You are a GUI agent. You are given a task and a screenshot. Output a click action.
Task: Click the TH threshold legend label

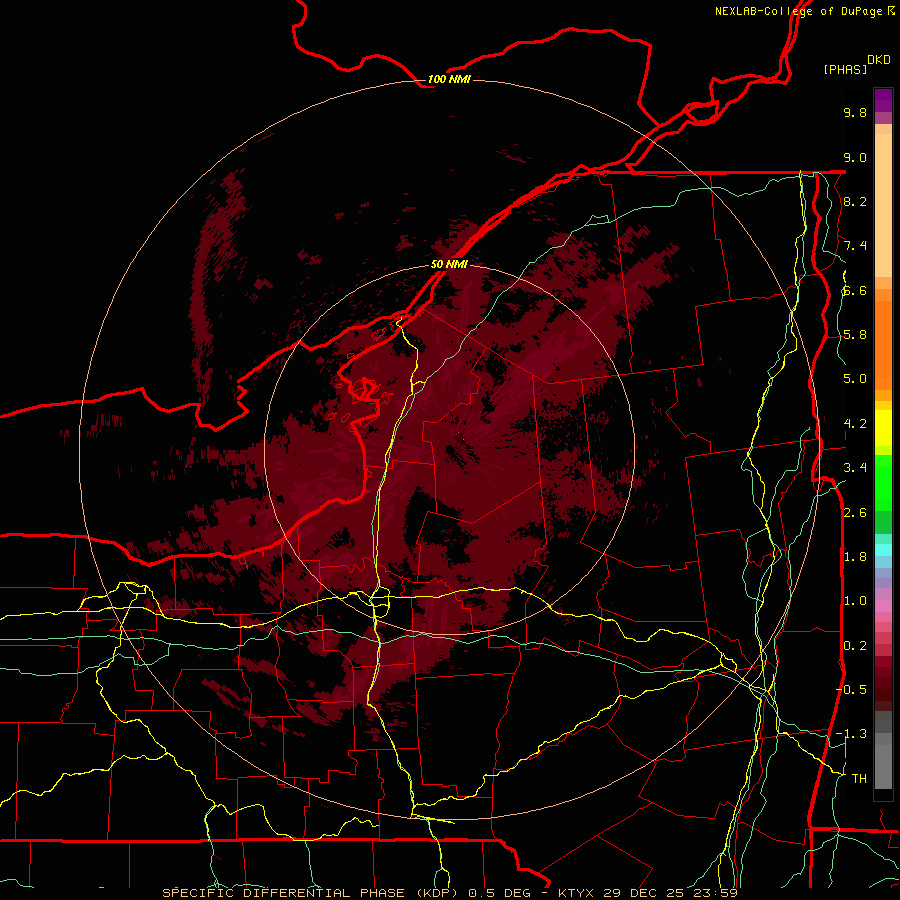coord(859,779)
